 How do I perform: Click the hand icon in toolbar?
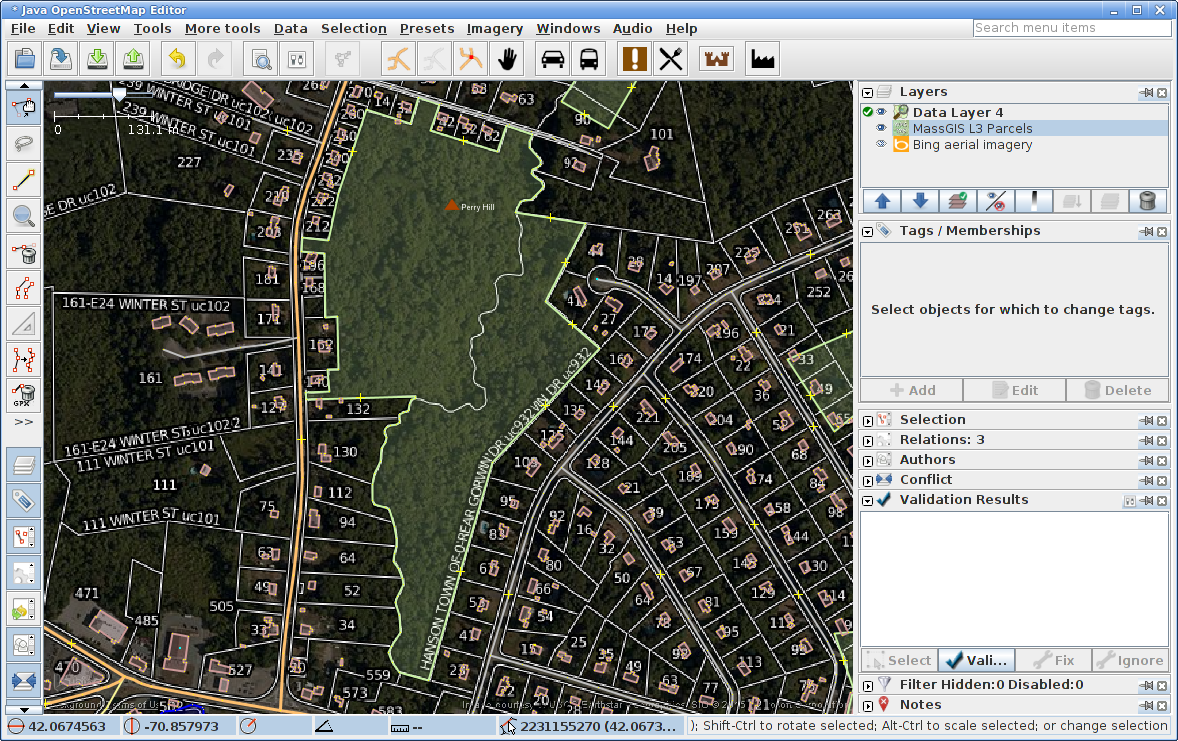coord(508,59)
